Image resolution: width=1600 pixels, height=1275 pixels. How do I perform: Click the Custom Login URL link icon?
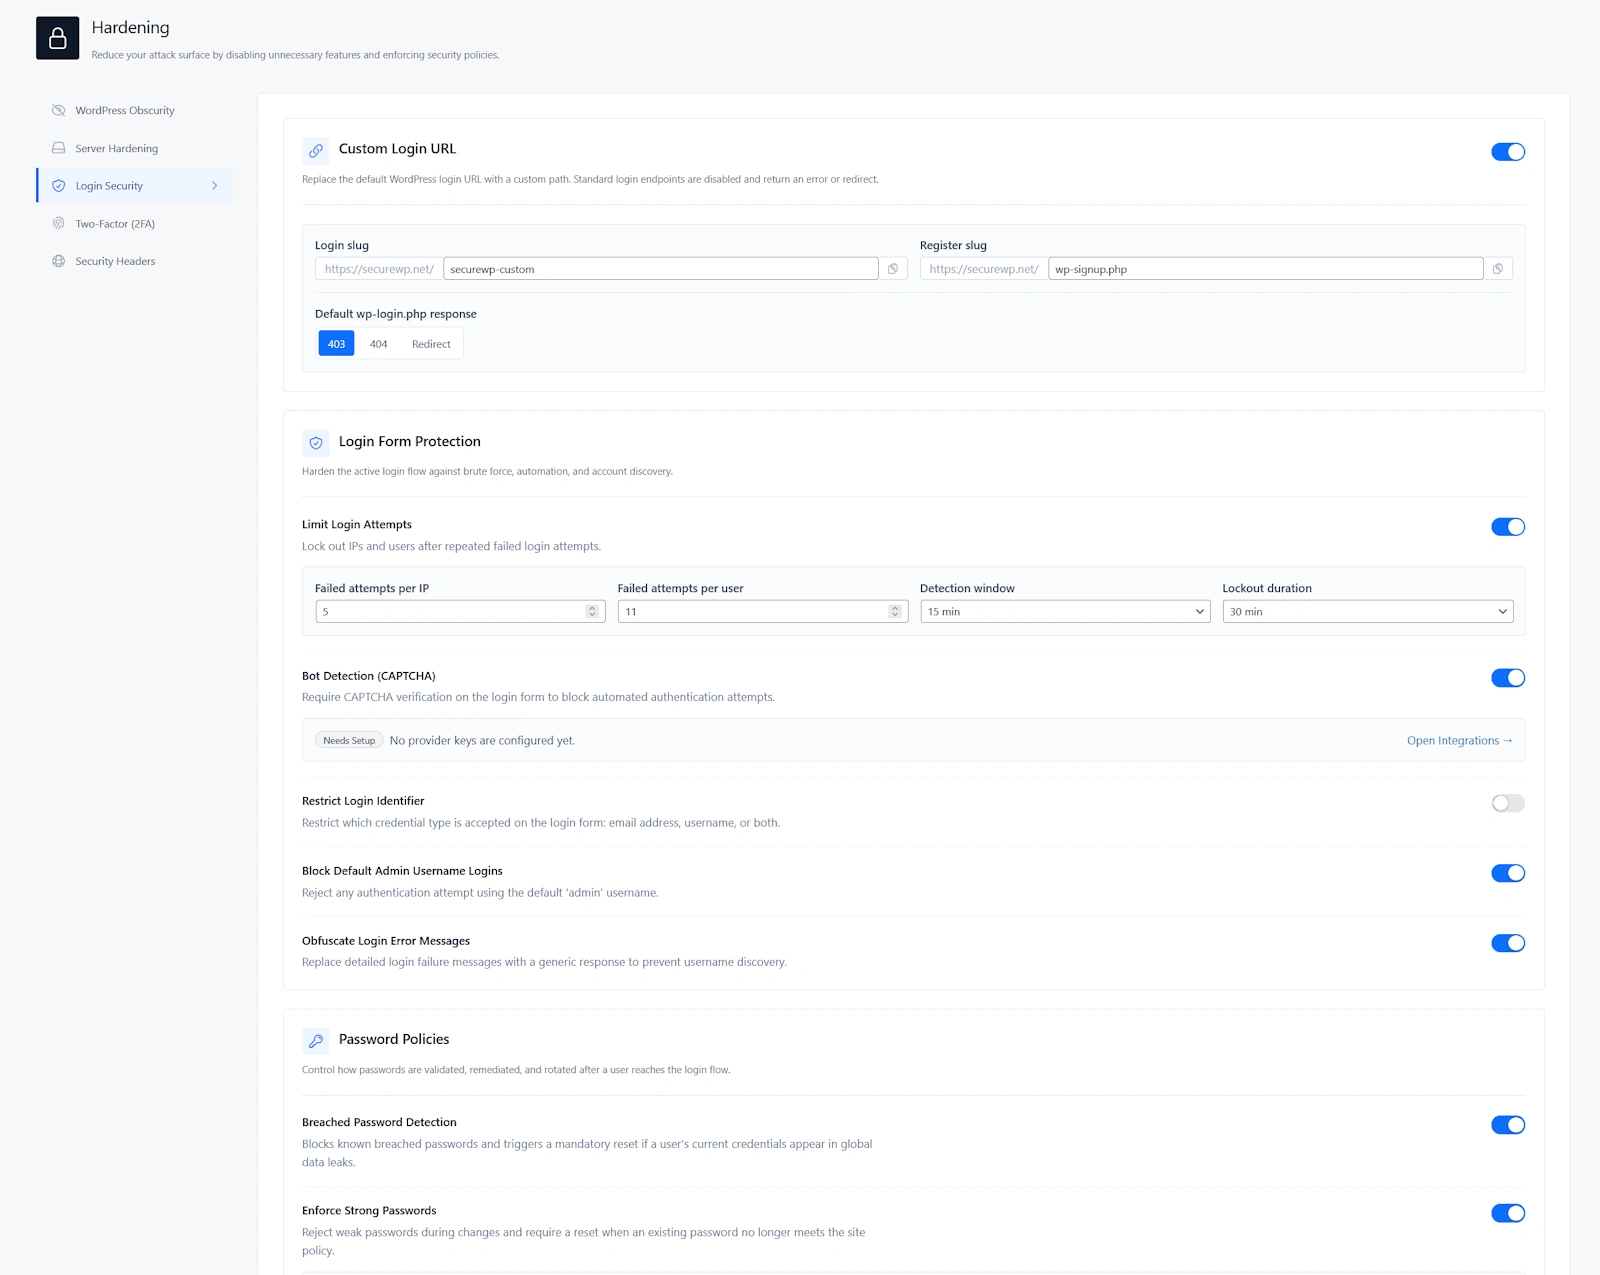(316, 151)
